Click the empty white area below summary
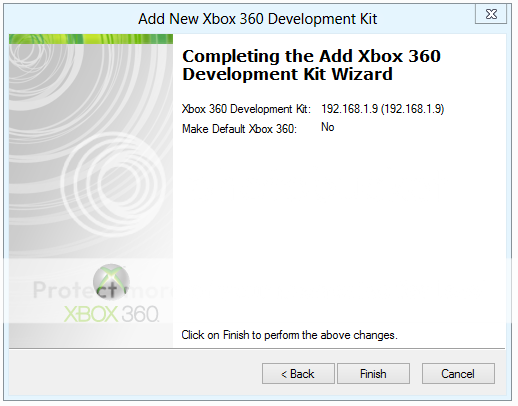 click(x=338, y=230)
